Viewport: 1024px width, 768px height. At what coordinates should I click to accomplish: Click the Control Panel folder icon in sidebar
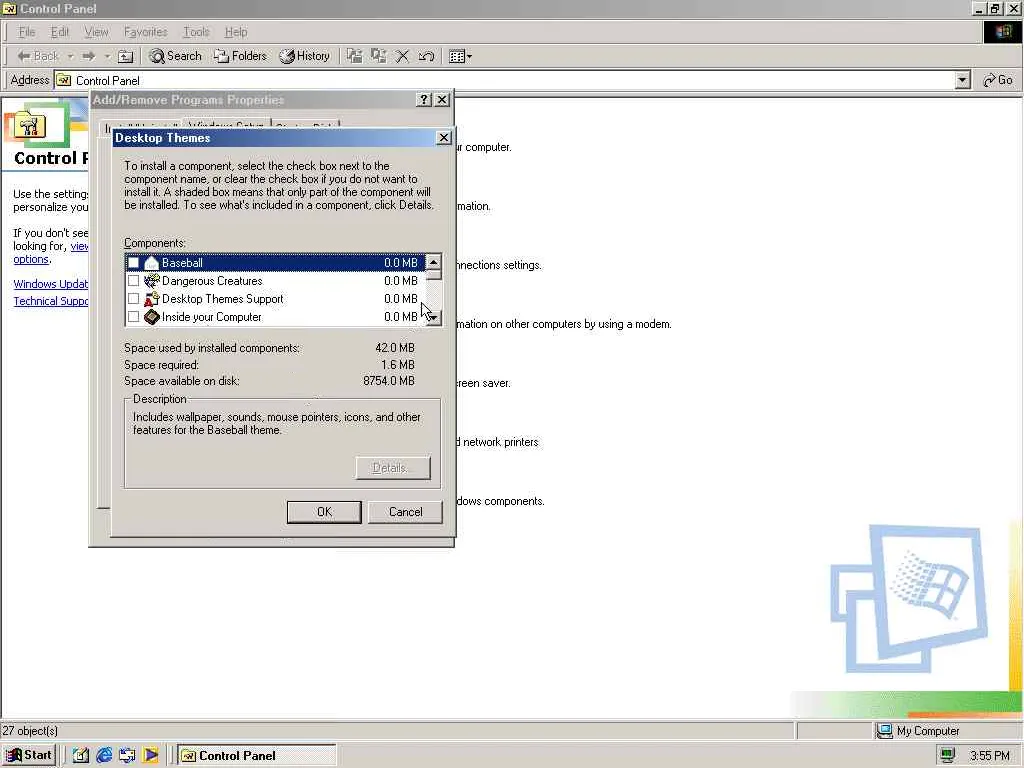[29, 124]
